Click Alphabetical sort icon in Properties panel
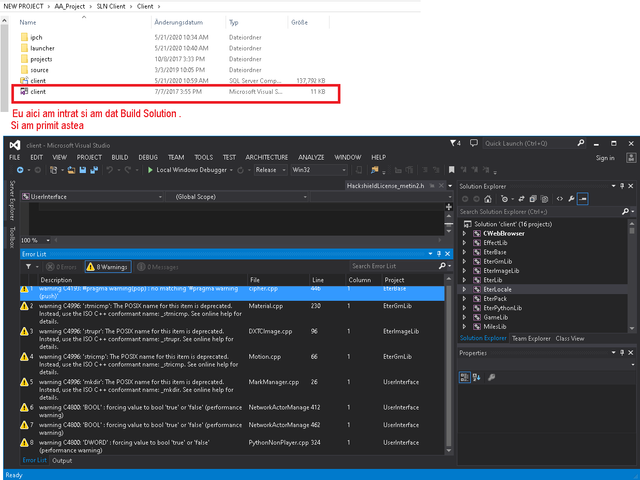Image resolution: width=640 pixels, height=480 pixels. click(476, 378)
